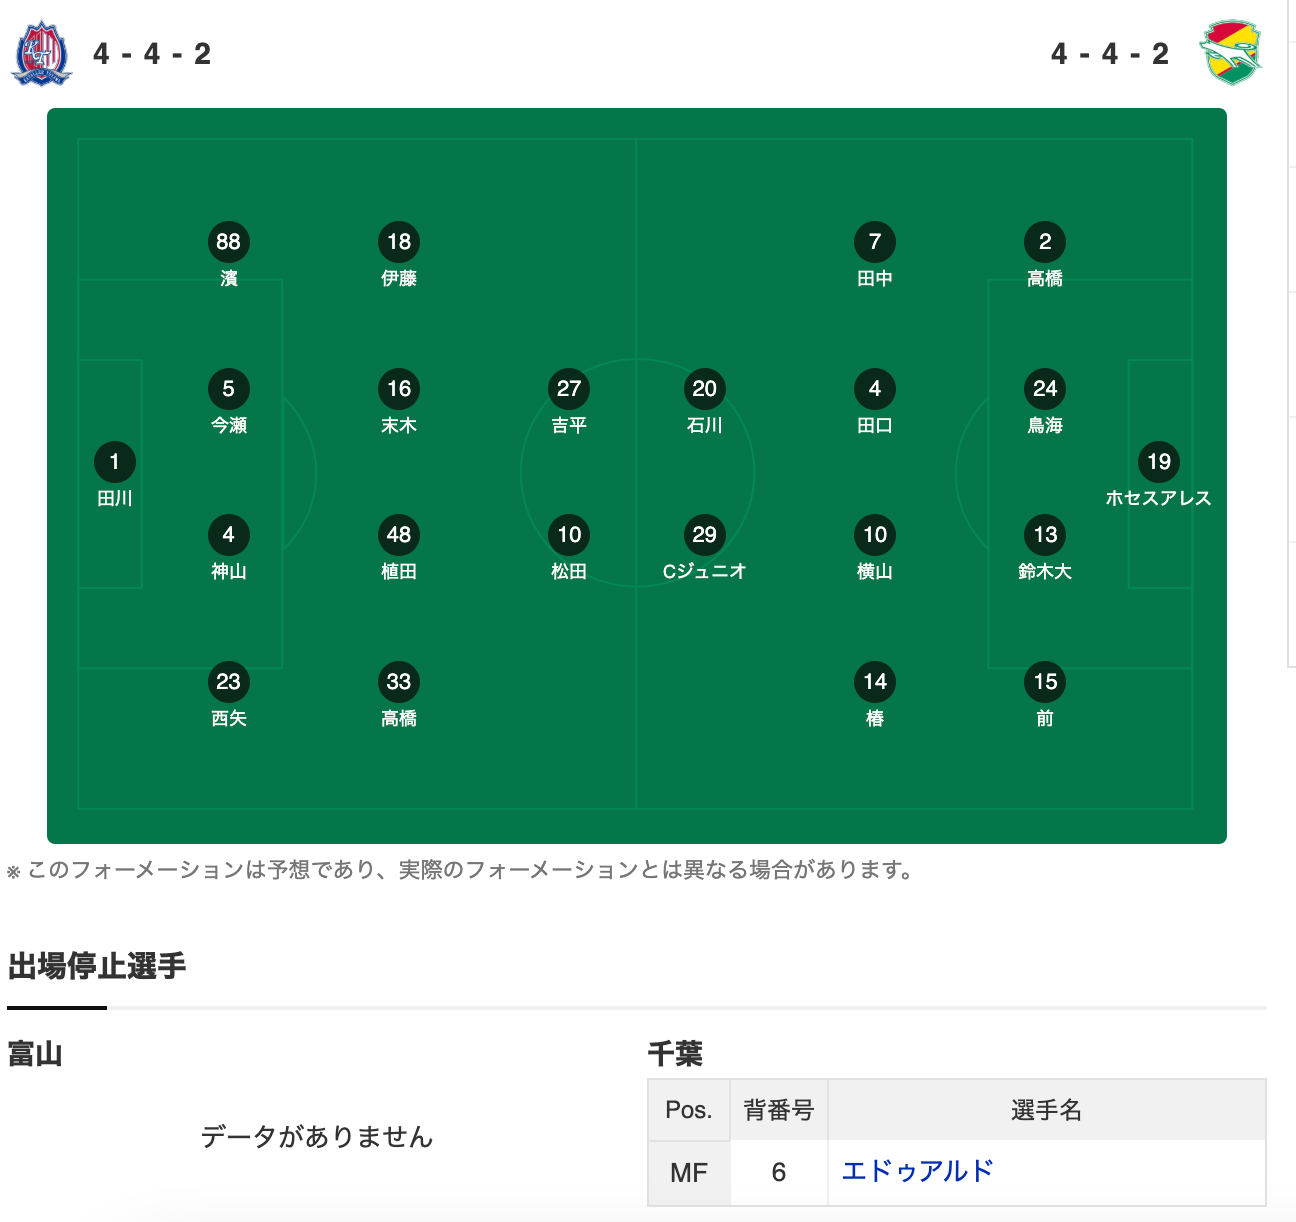Open the エドゥアルド player link
This screenshot has height=1222, width=1296.
tap(918, 1171)
